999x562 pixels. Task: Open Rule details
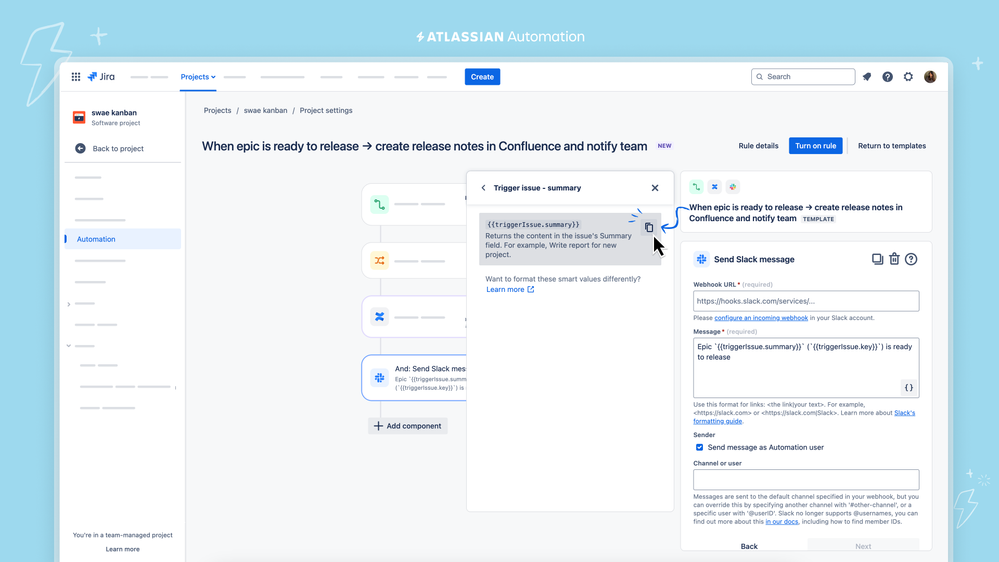758,146
